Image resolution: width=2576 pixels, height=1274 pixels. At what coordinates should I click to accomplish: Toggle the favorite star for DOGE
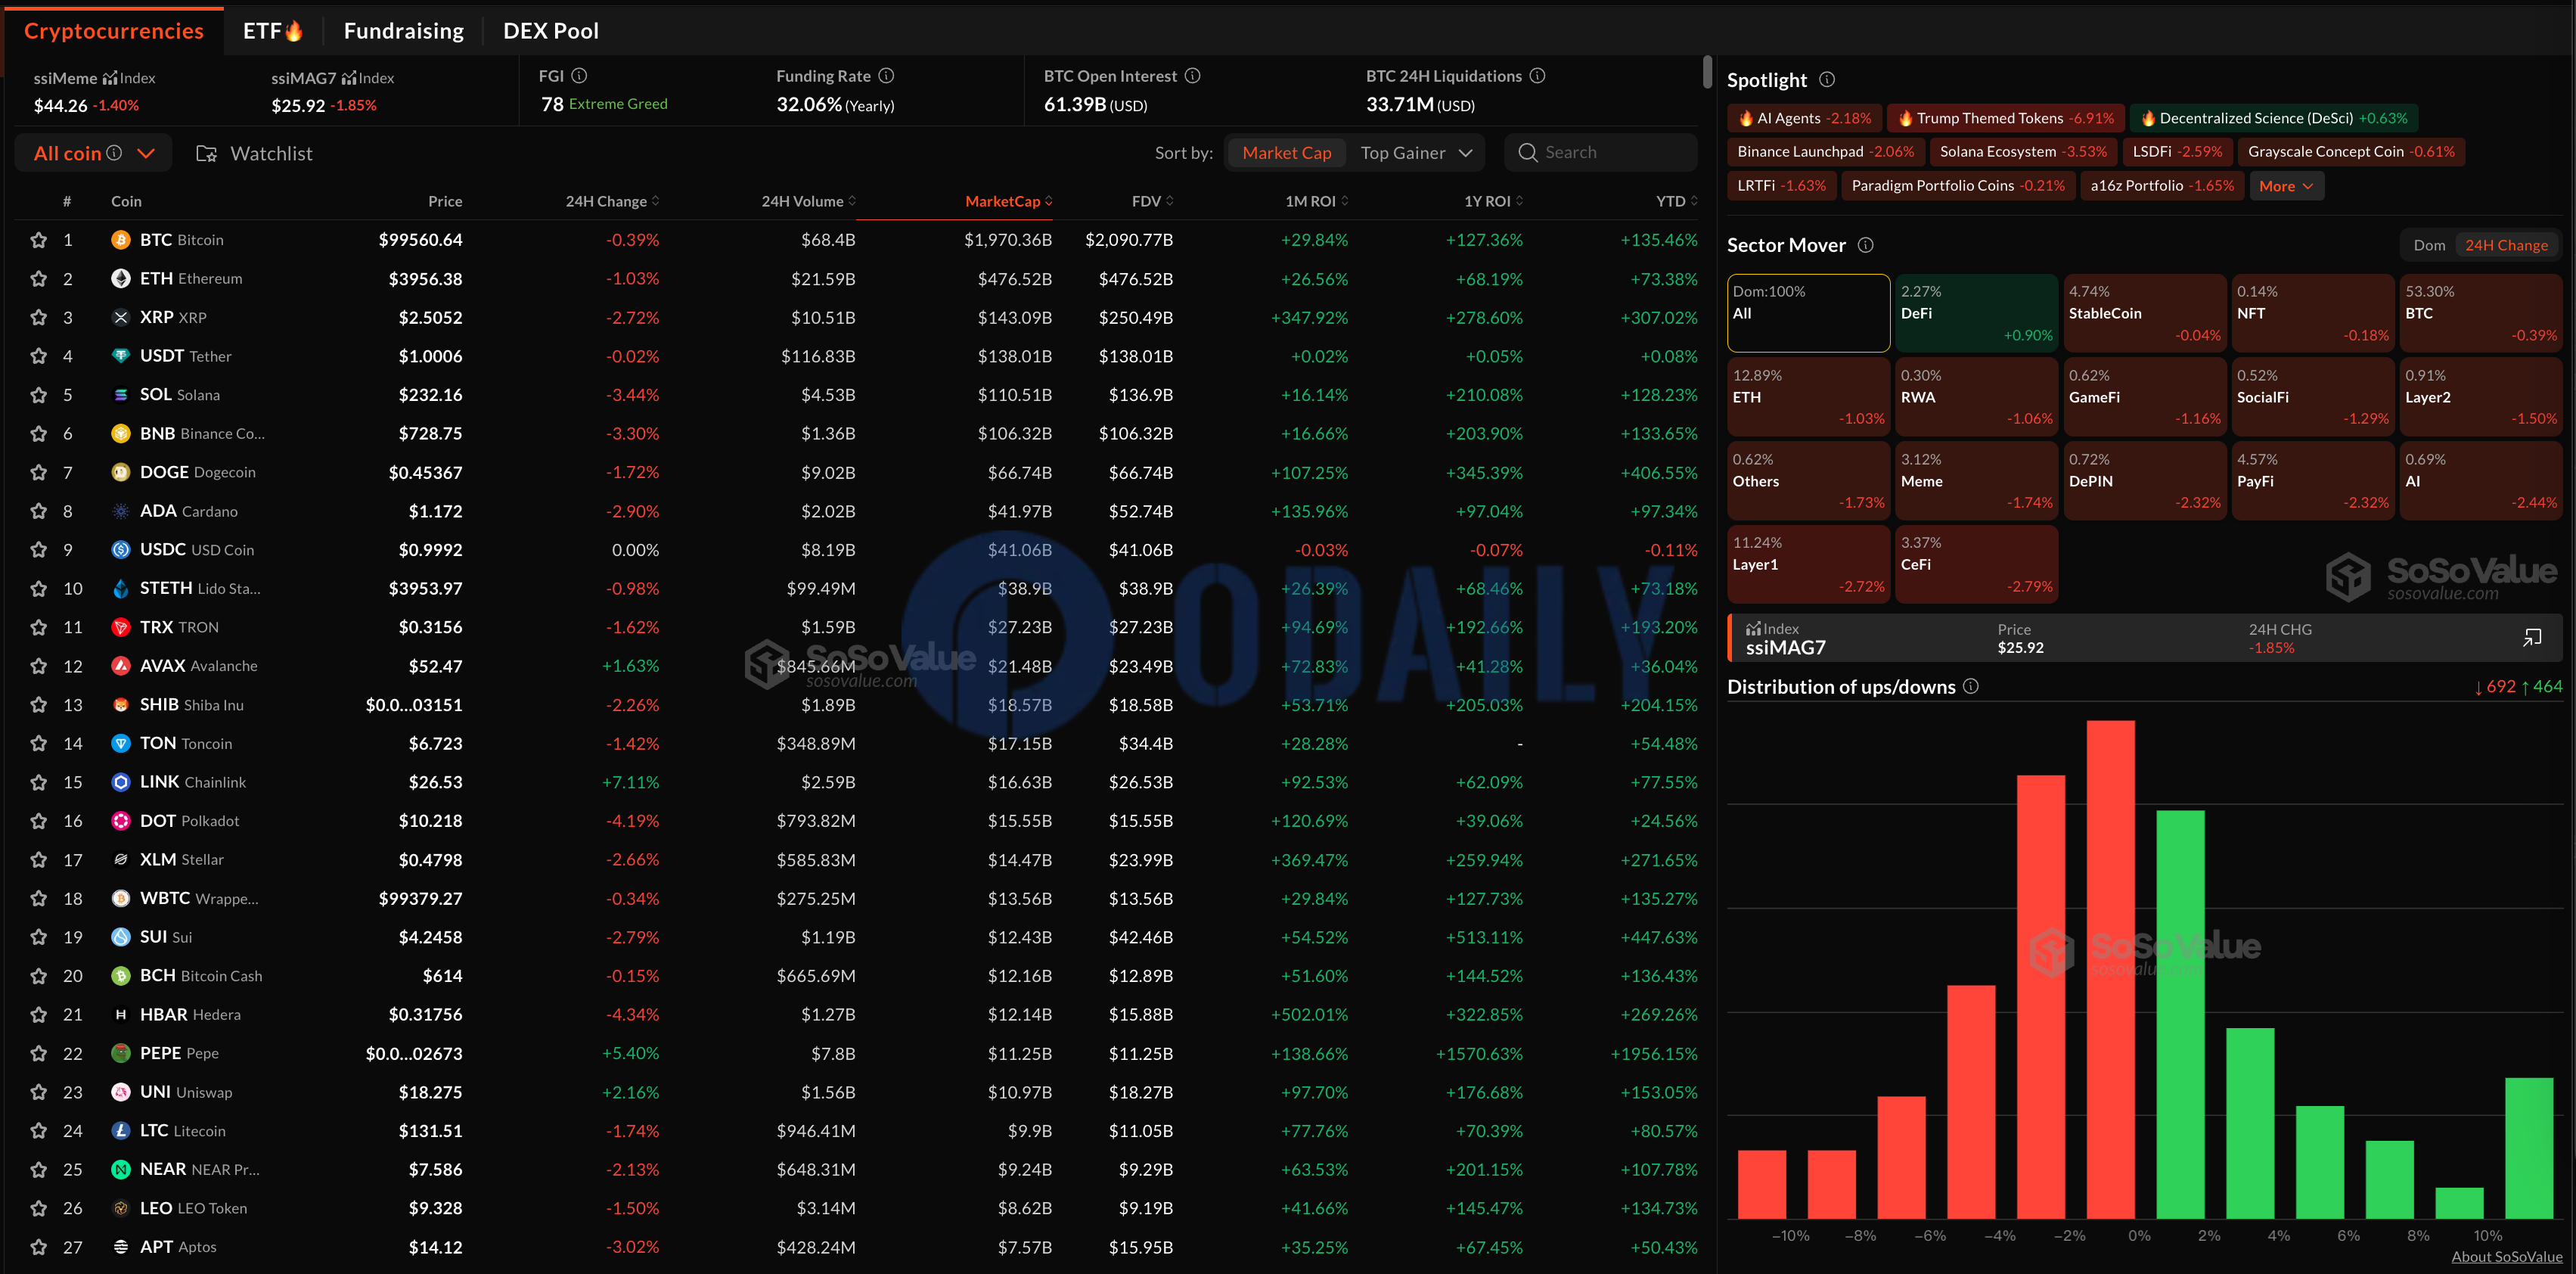point(39,472)
